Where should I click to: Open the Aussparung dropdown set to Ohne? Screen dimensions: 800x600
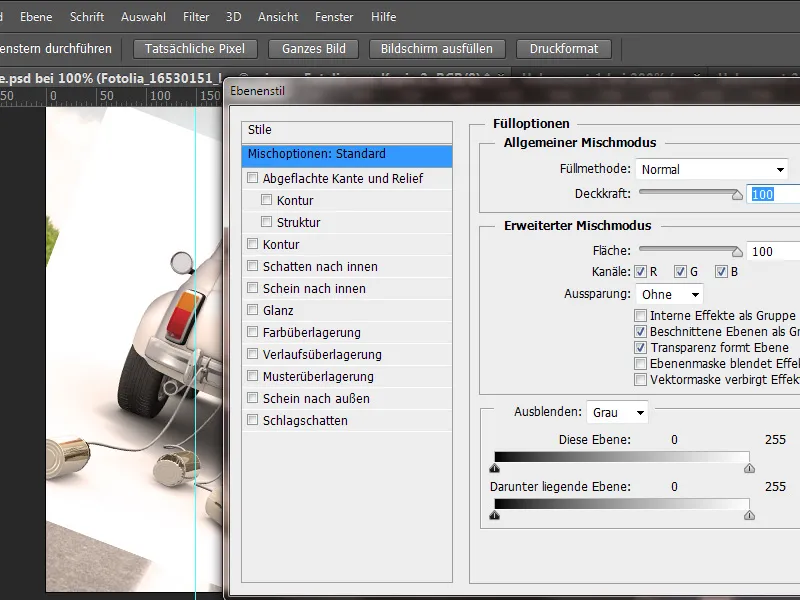coord(669,294)
